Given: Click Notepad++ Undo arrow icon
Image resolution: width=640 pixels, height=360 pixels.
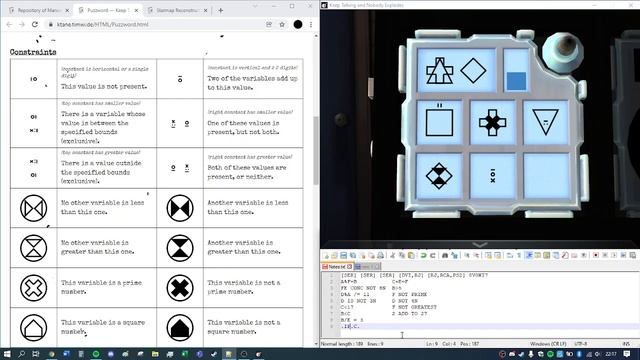Looking at the screenshot, I should pos(424,256).
